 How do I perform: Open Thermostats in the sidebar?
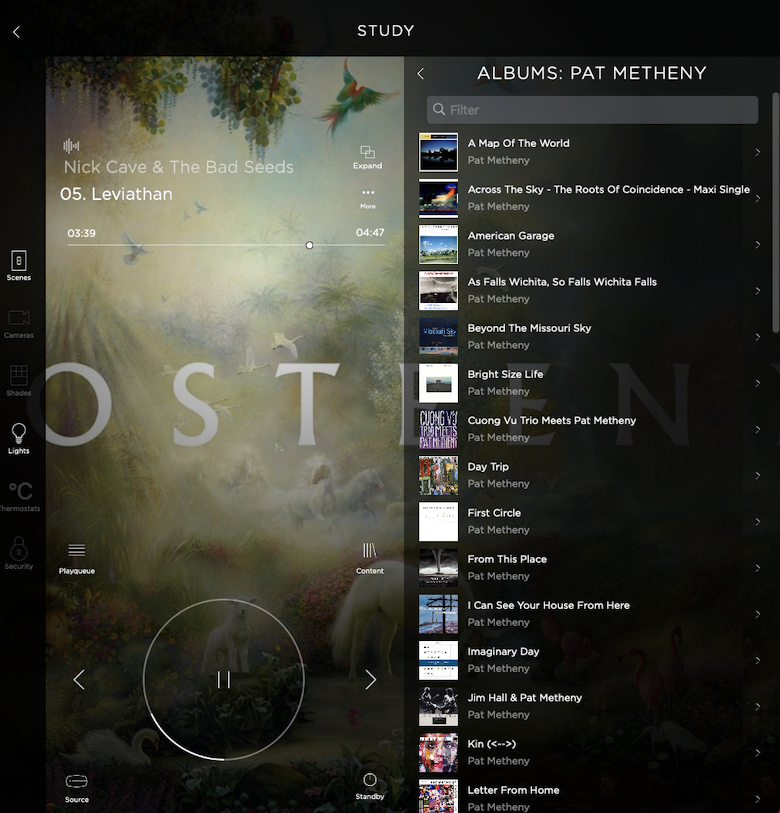click(x=20, y=495)
